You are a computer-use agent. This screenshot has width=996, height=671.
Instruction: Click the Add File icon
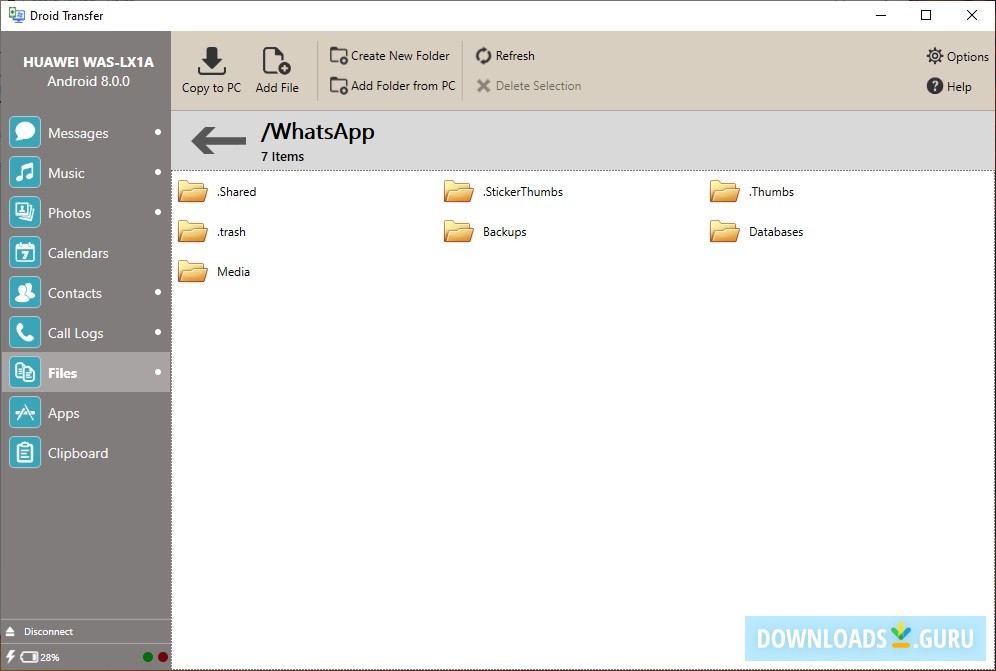276,60
